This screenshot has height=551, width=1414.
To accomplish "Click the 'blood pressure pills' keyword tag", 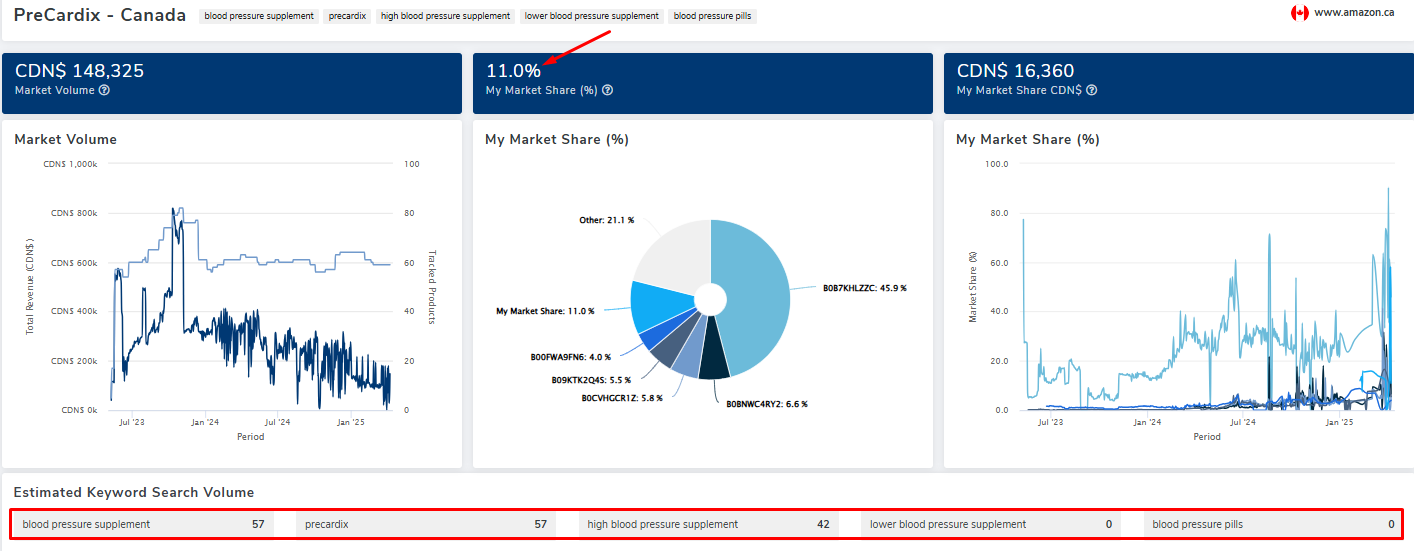I will [x=713, y=16].
